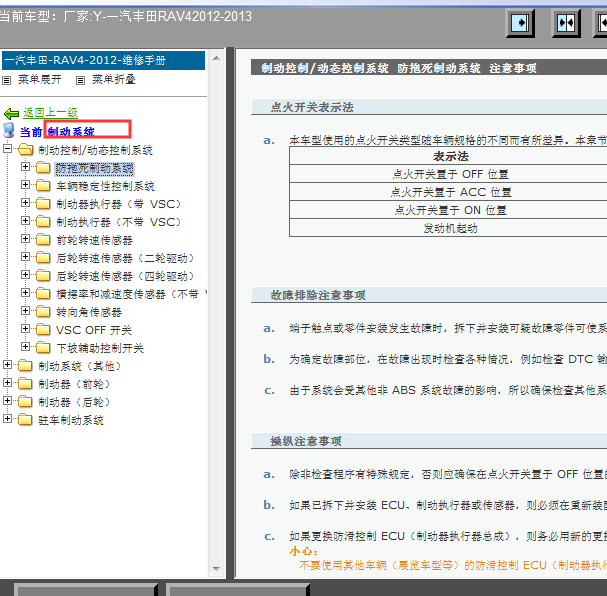The height and width of the screenshot is (596, 607).
Task: Select the VSC OFF 开关 tree item
Action: pyautogui.click(x=94, y=330)
